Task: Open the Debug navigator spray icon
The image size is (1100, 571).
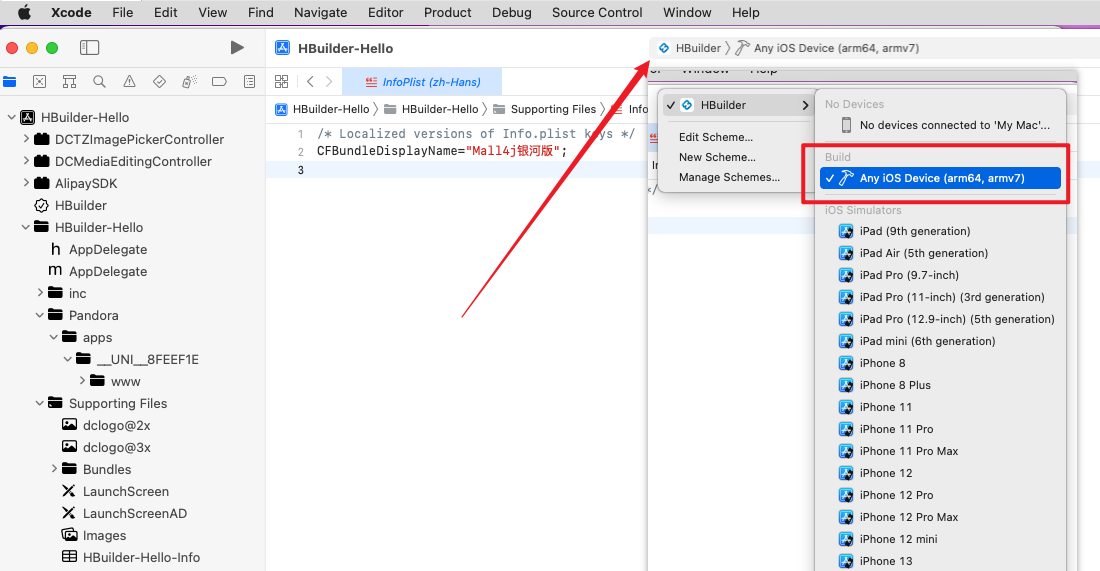Action: [189, 82]
